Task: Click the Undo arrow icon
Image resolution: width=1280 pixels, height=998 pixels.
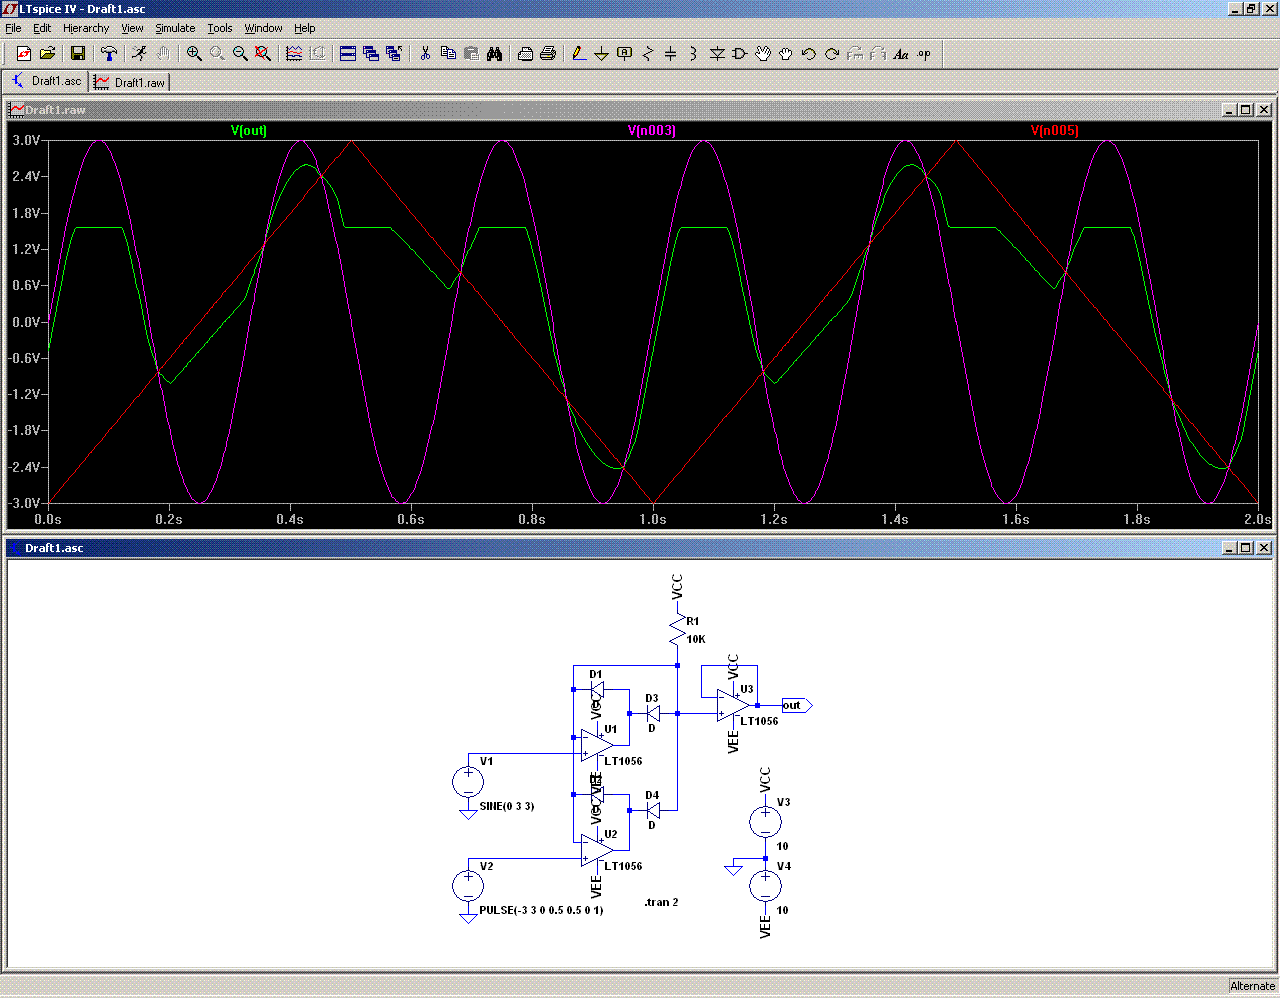Action: point(808,54)
